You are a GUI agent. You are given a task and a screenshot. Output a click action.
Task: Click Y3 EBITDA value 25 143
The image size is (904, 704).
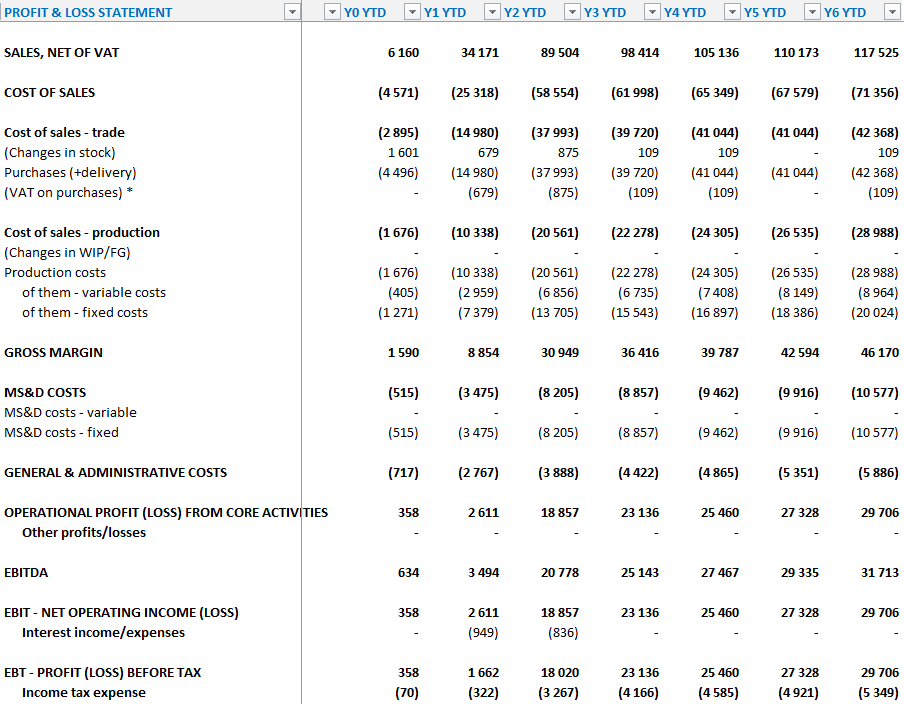point(640,572)
